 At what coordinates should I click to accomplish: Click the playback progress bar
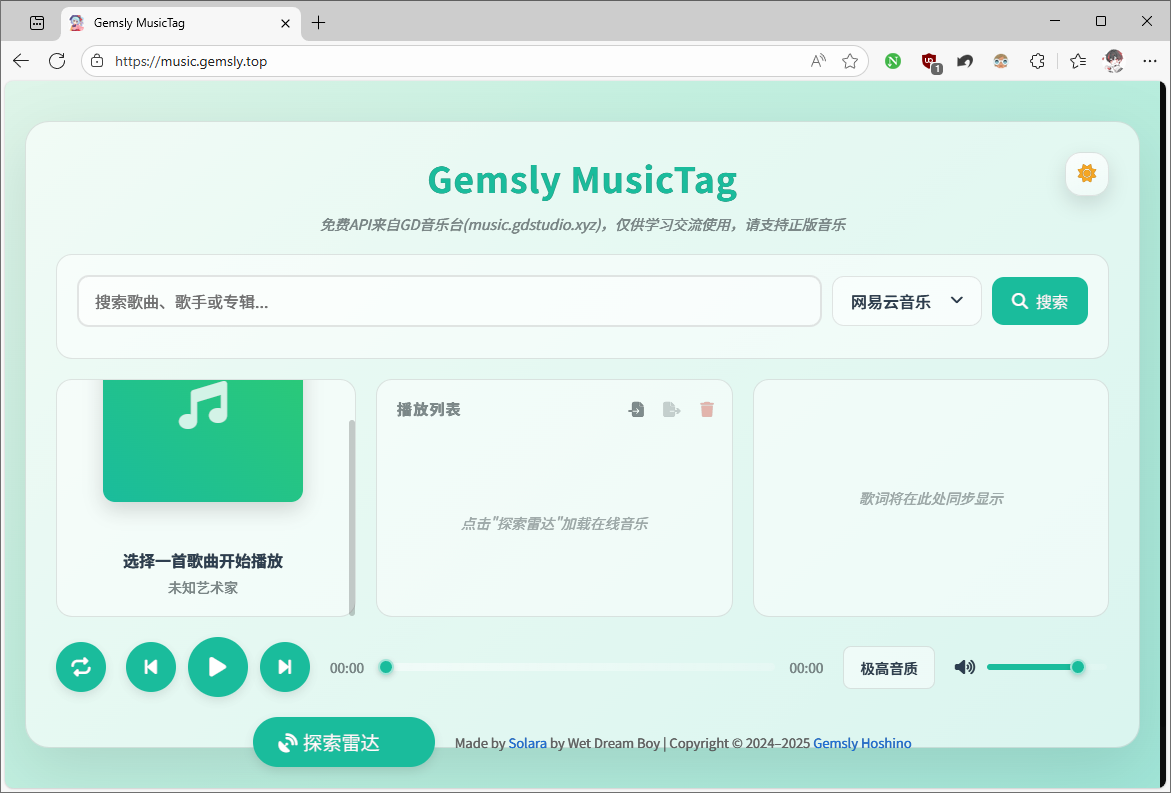click(580, 667)
